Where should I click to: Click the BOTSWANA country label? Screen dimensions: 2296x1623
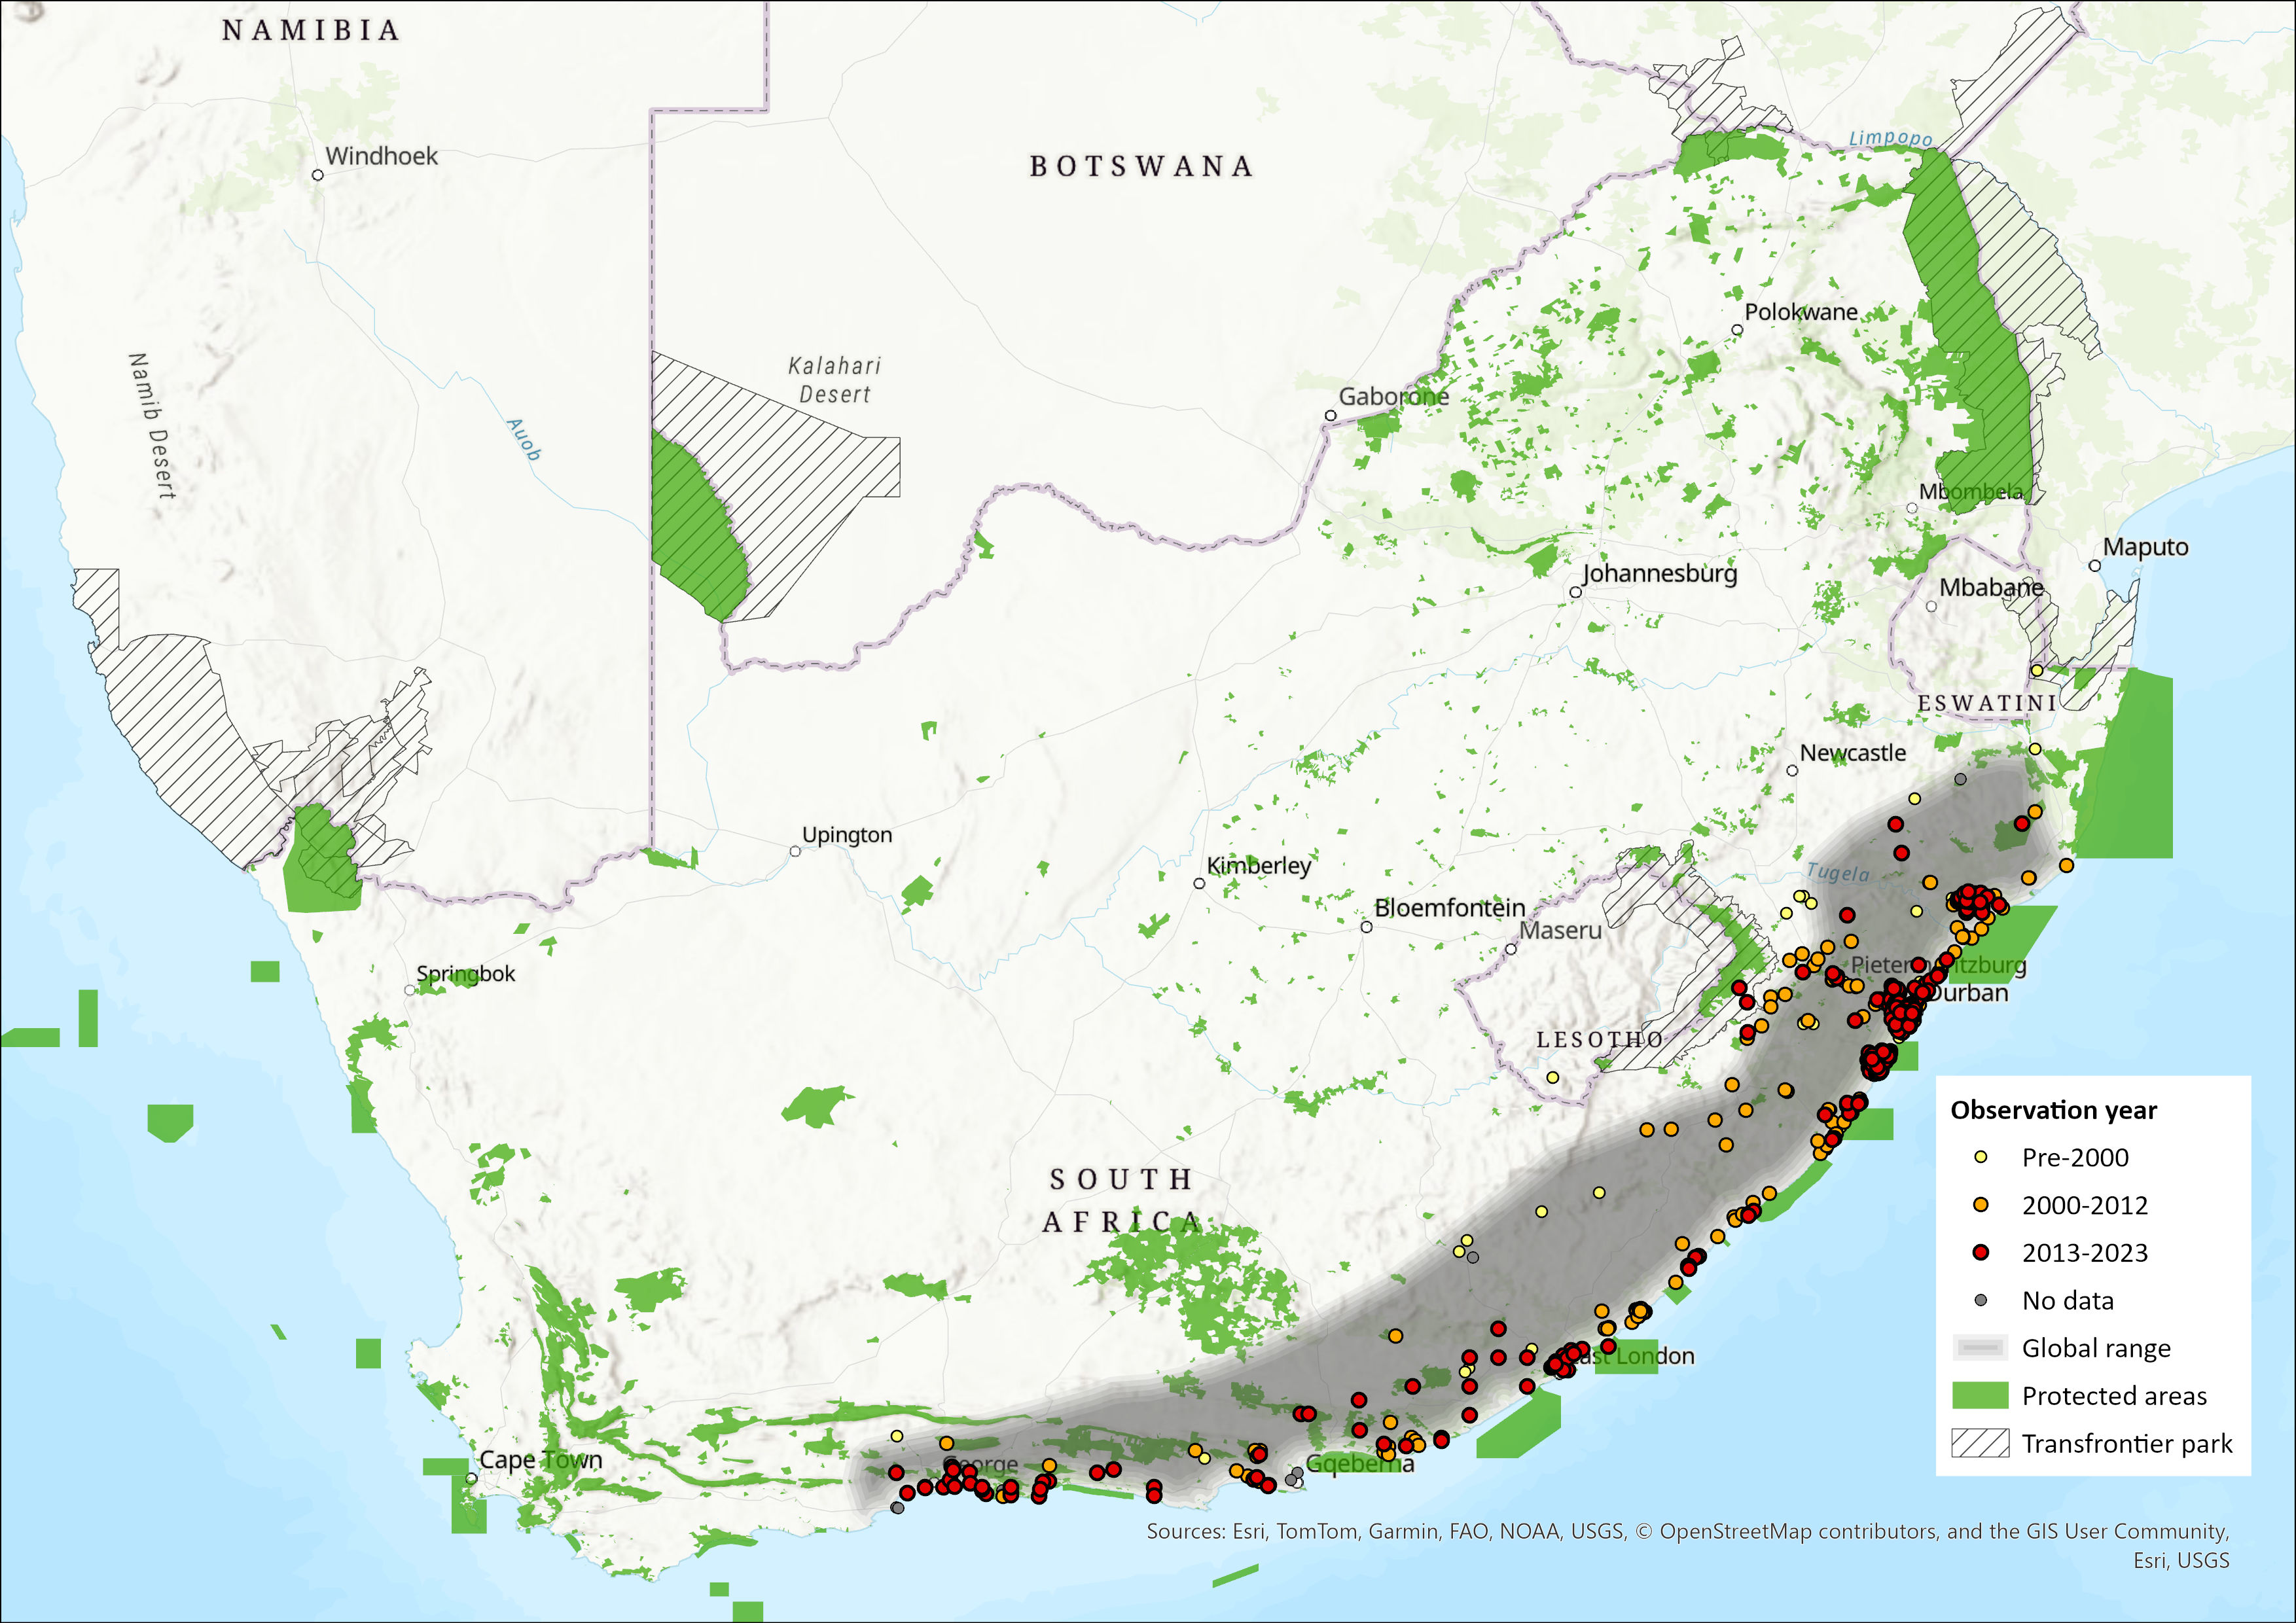click(1141, 166)
